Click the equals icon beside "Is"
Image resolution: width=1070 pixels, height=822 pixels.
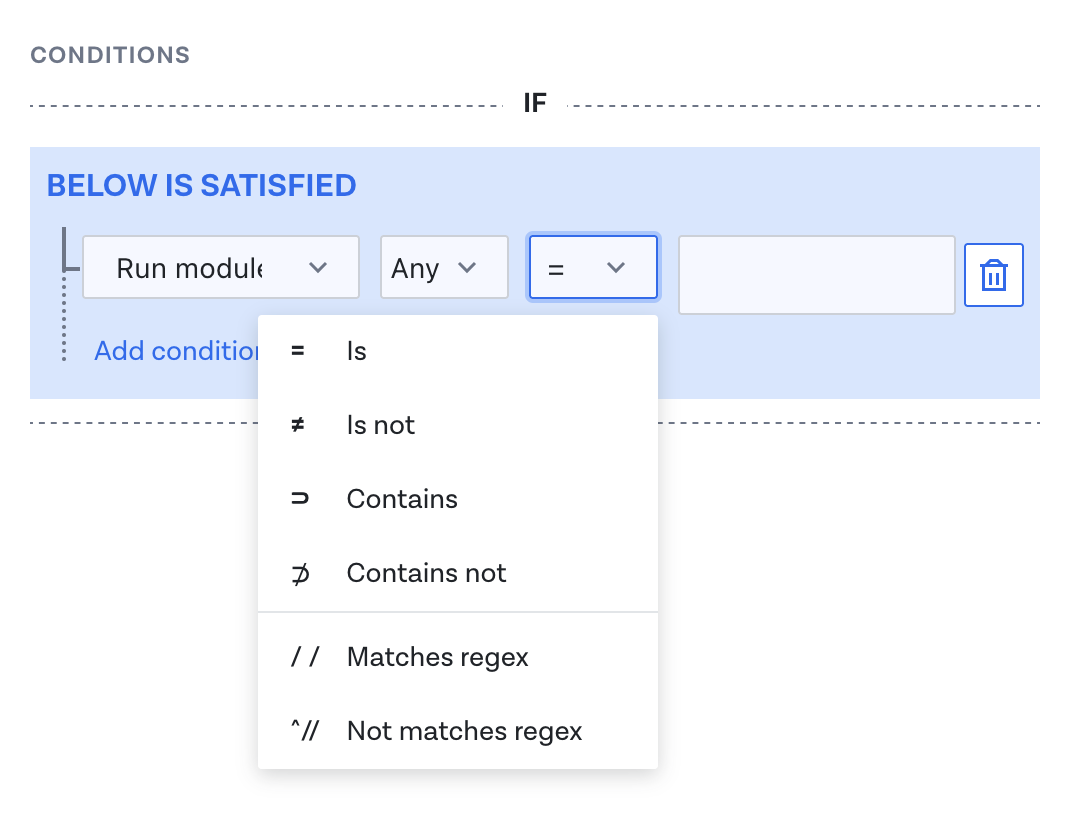(x=297, y=351)
